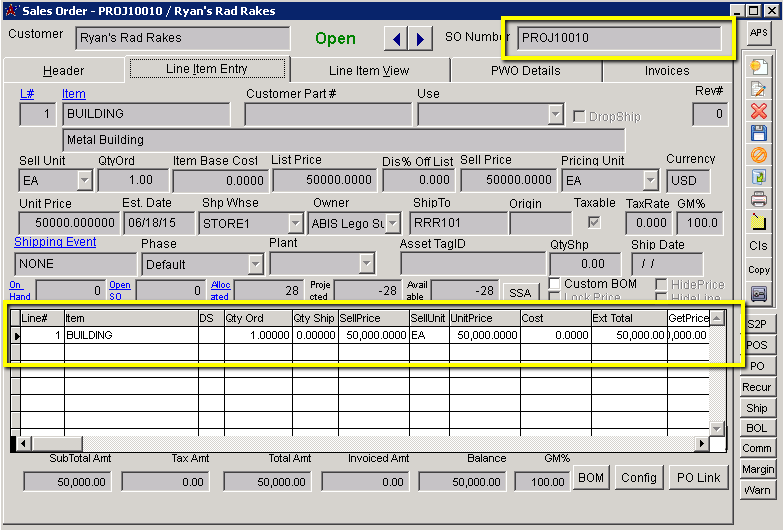This screenshot has width=783, height=530.
Task: Check the DropShip checkbox
Action: tap(579, 117)
